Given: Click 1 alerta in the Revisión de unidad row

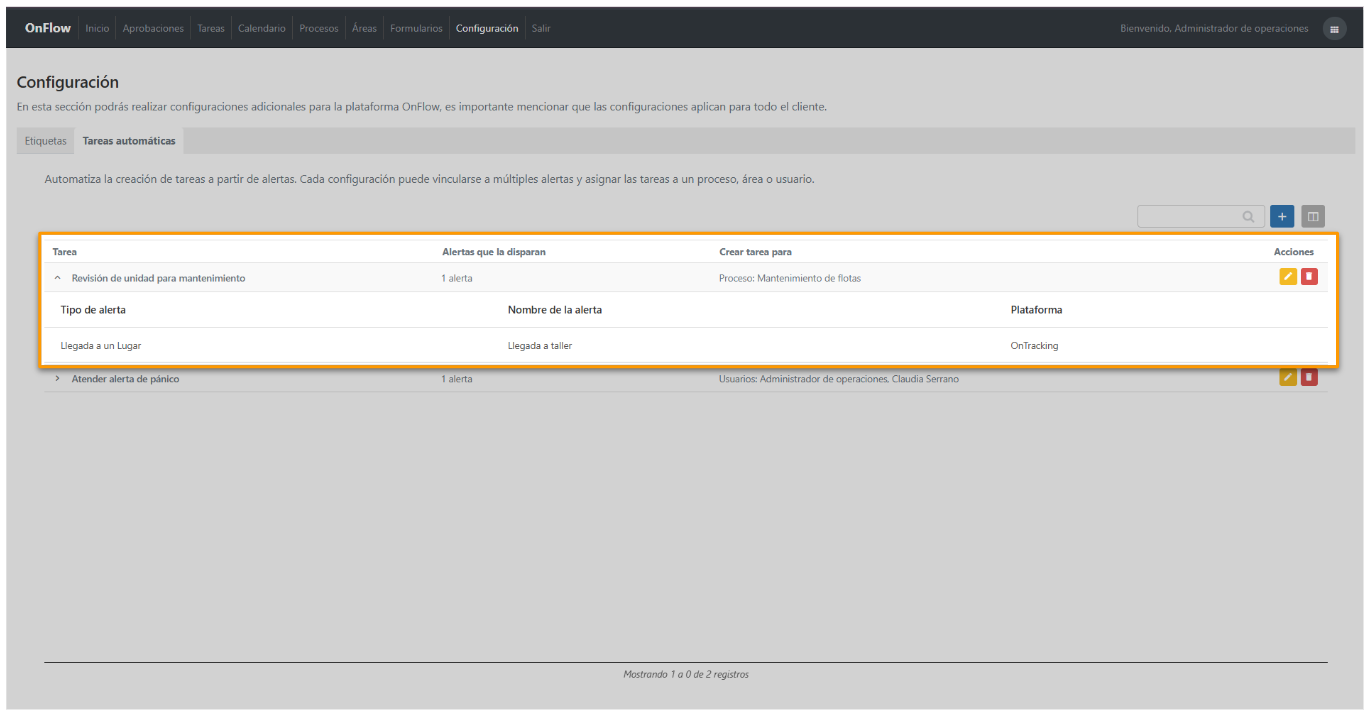Looking at the screenshot, I should pos(457,278).
